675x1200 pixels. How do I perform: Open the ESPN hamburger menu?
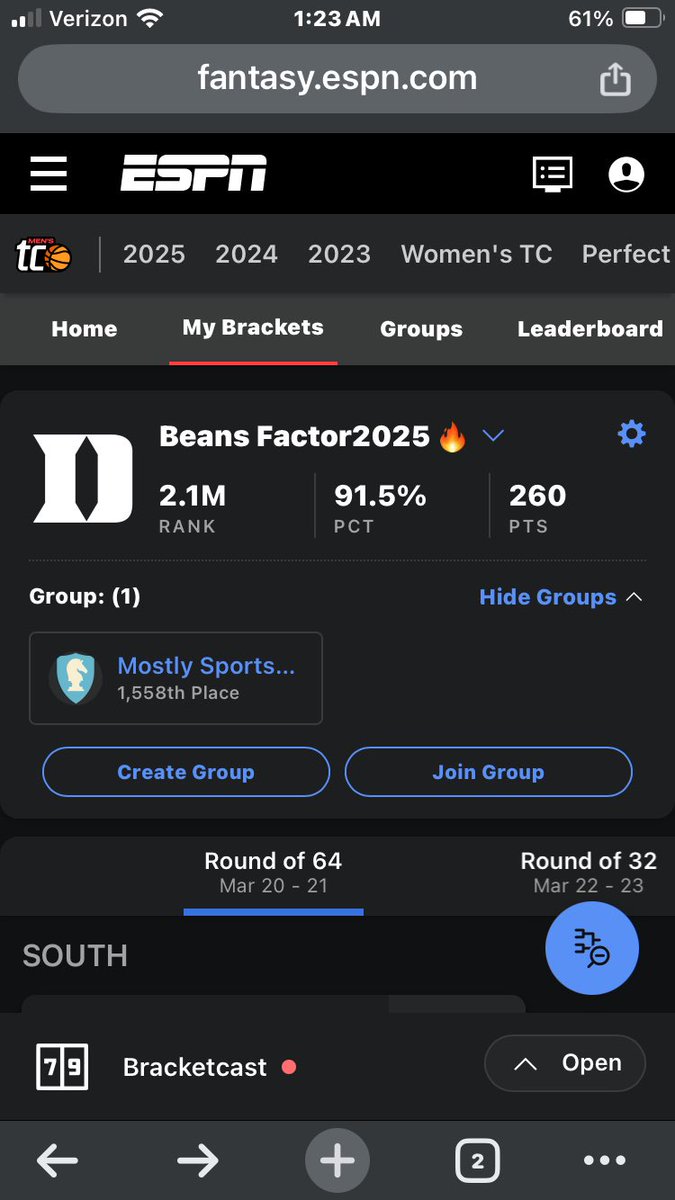click(x=48, y=174)
